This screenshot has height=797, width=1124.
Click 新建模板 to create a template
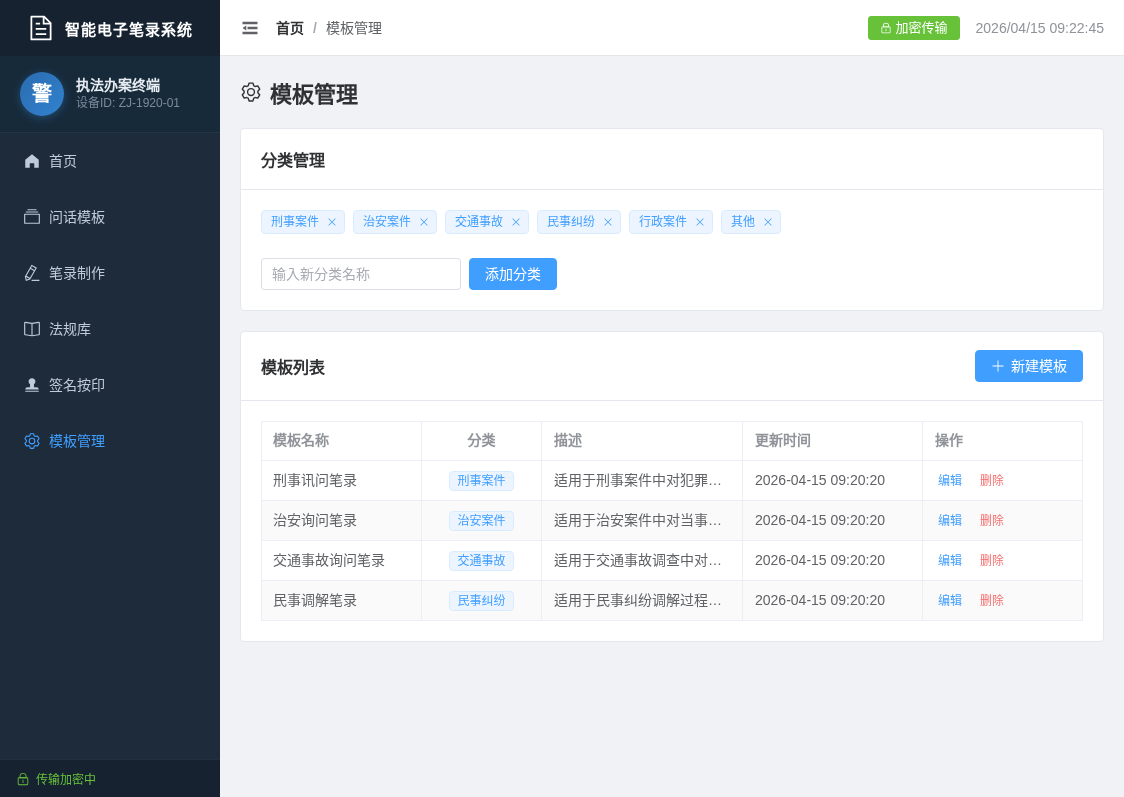pos(1028,366)
